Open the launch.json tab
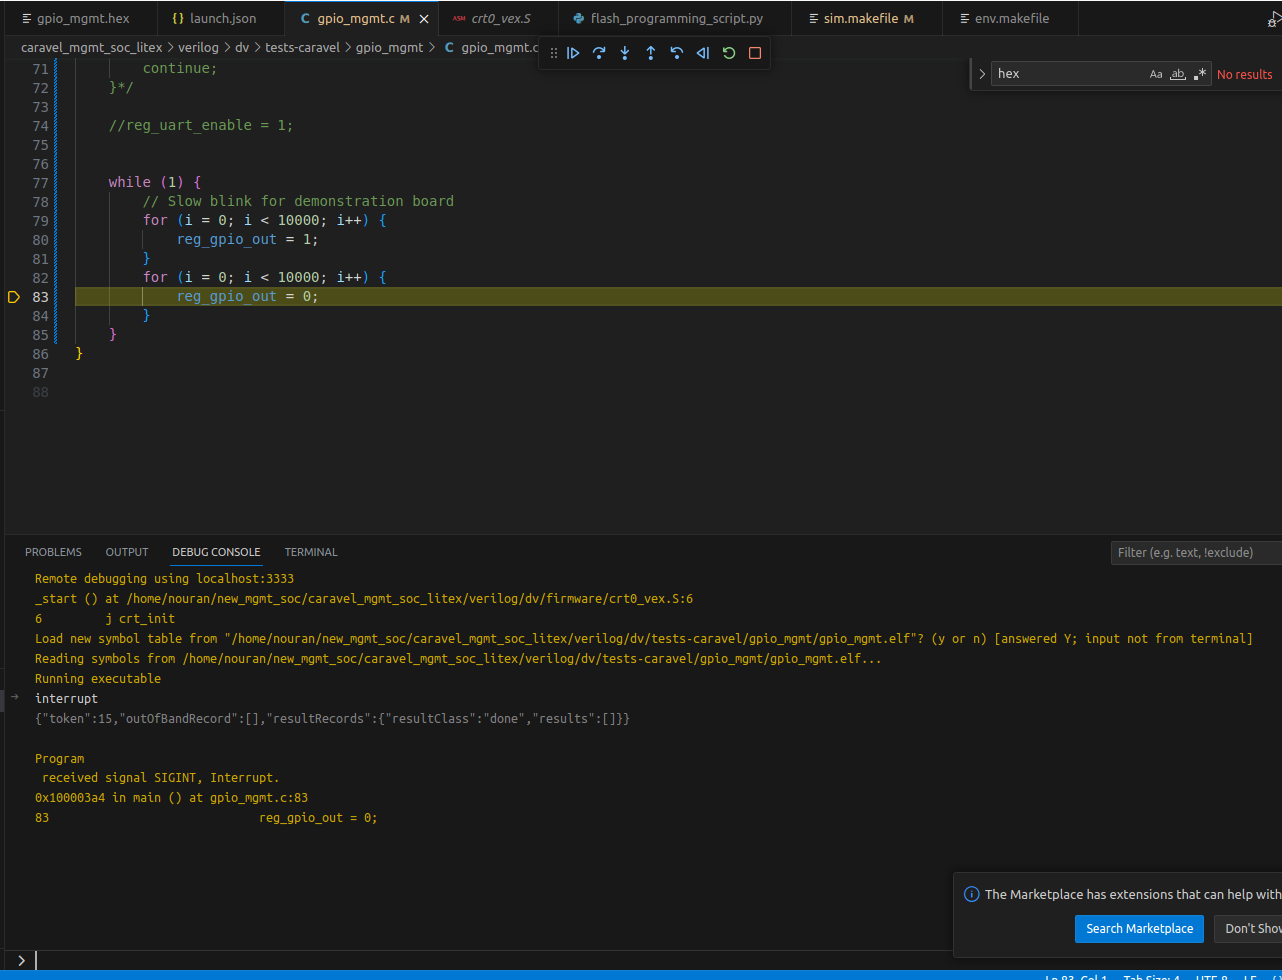 222,19
